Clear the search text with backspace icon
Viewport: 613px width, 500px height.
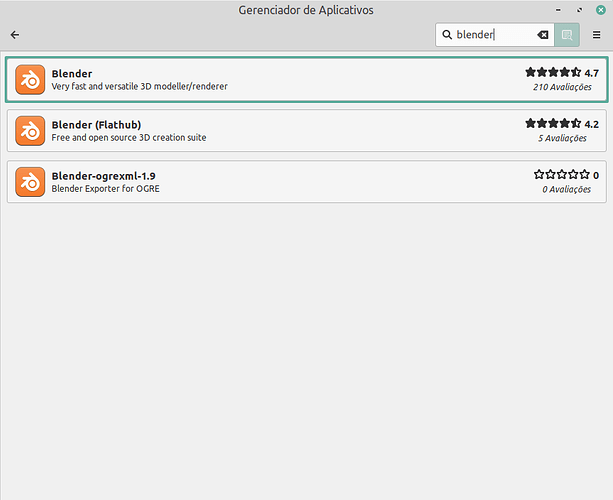pos(543,35)
